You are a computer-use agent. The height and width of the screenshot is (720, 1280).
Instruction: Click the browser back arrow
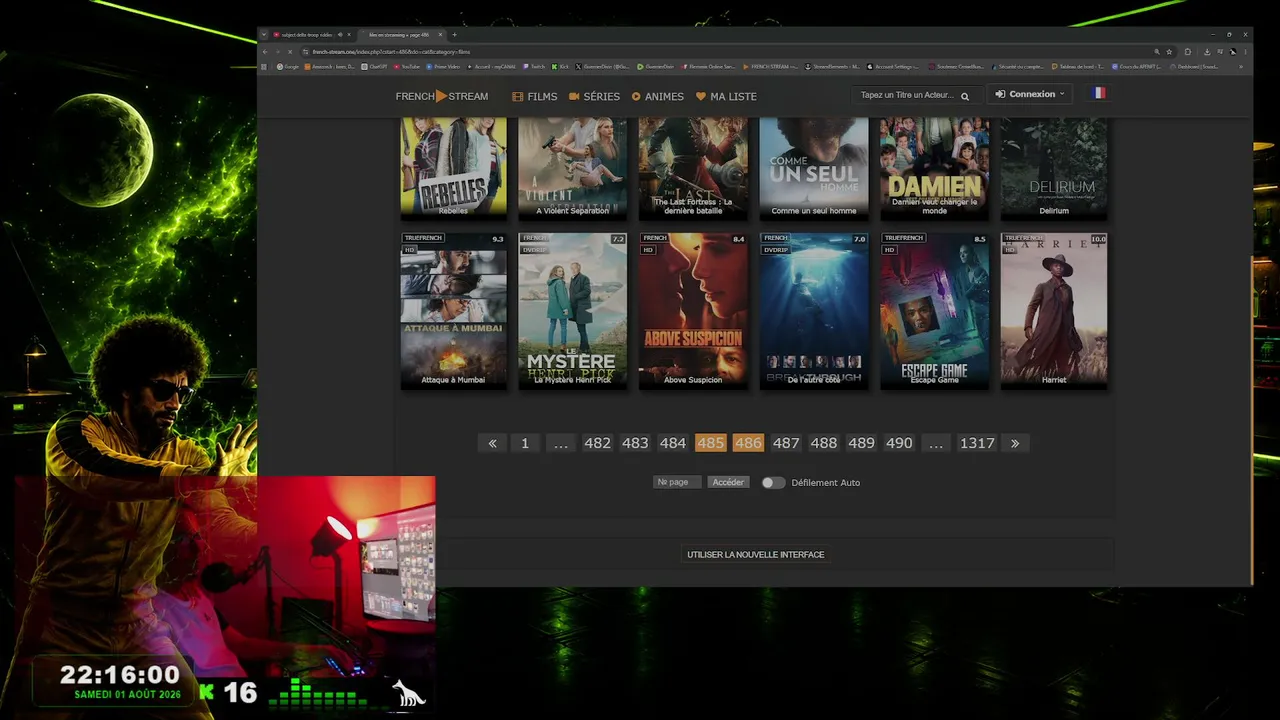265,52
